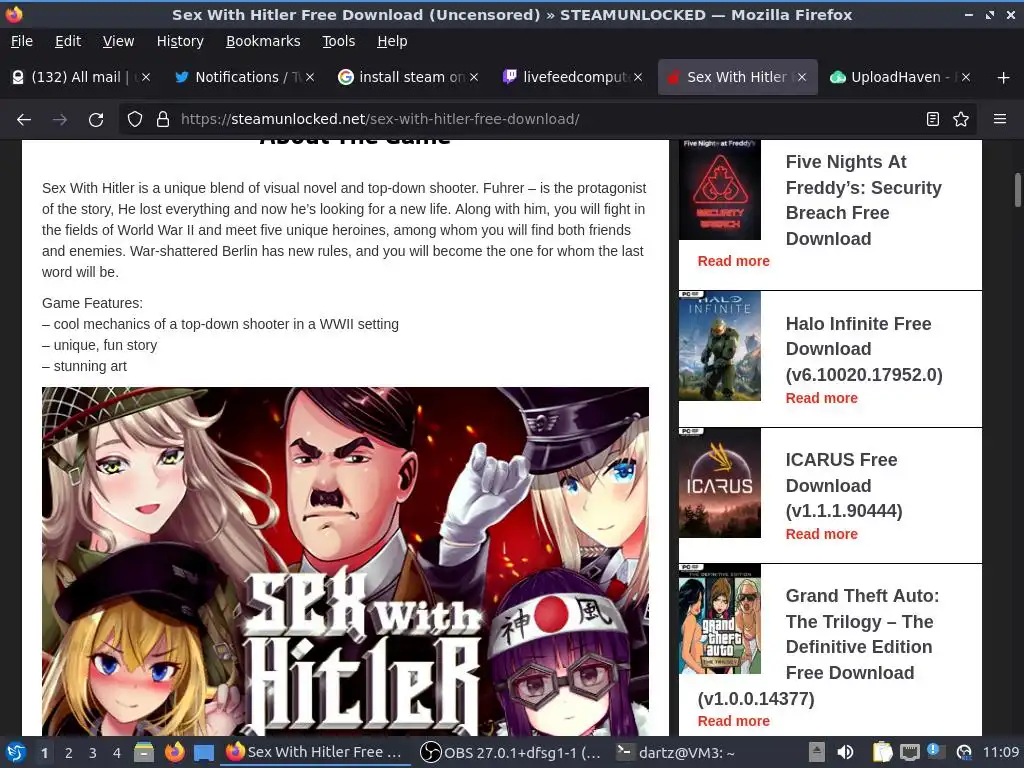Image resolution: width=1024 pixels, height=768 pixels.
Task: Close the UploadHaven tab
Action: click(x=966, y=77)
